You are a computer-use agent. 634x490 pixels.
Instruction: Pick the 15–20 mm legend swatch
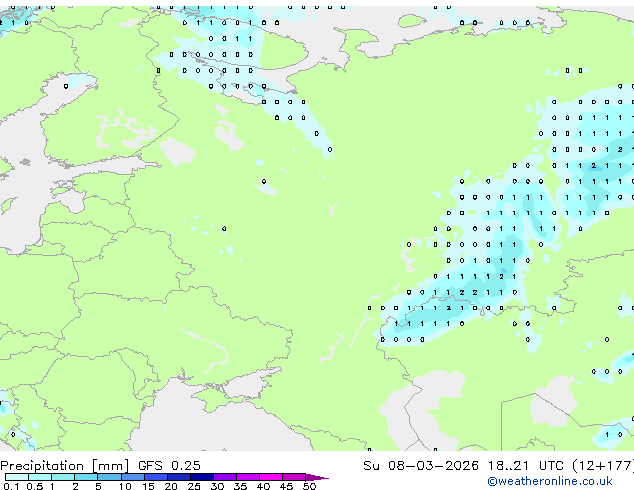[156, 477]
